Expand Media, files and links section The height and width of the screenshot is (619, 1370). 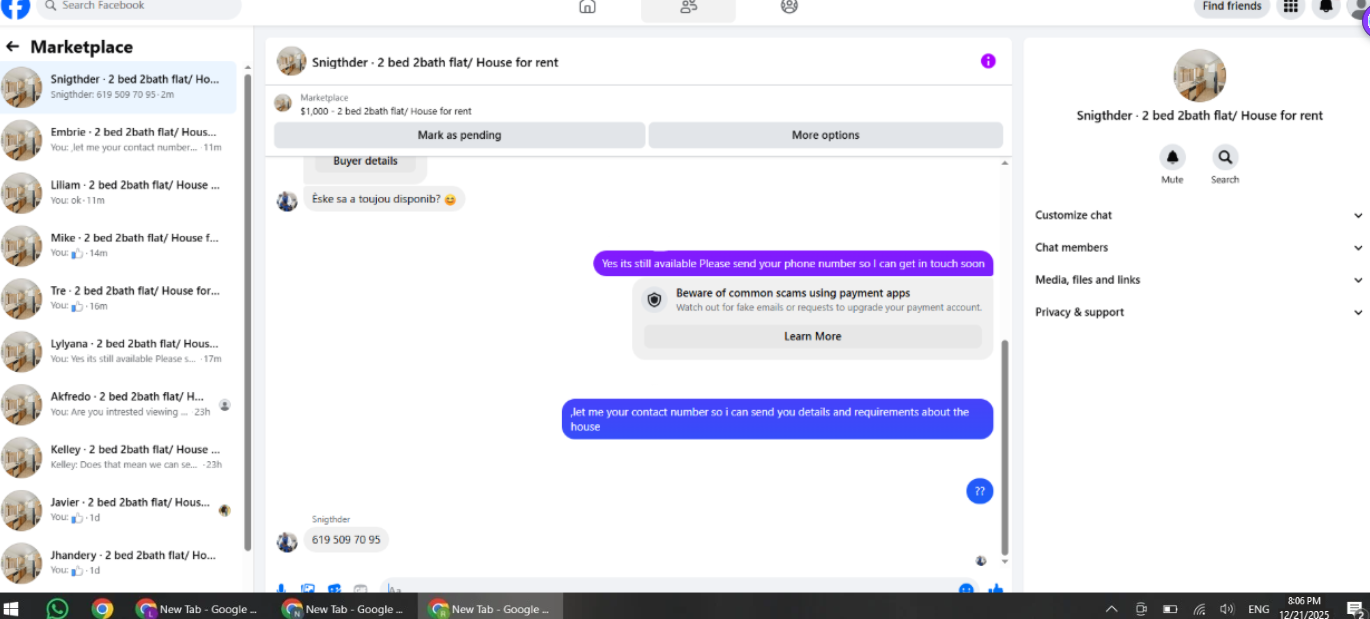pyautogui.click(x=1198, y=280)
